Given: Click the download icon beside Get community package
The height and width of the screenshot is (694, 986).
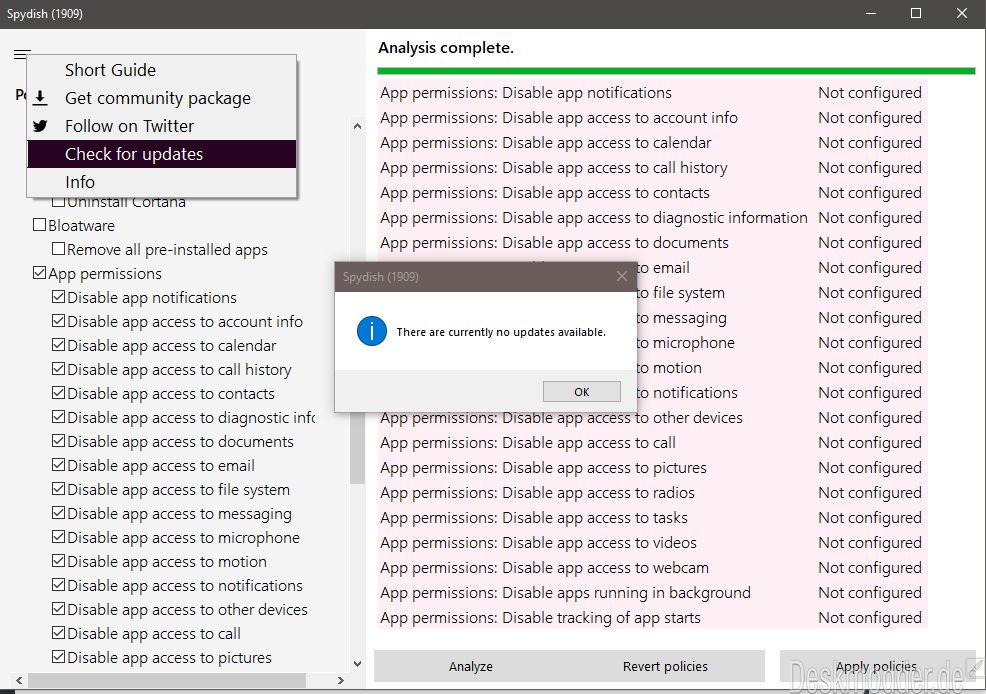Looking at the screenshot, I should [x=40, y=97].
